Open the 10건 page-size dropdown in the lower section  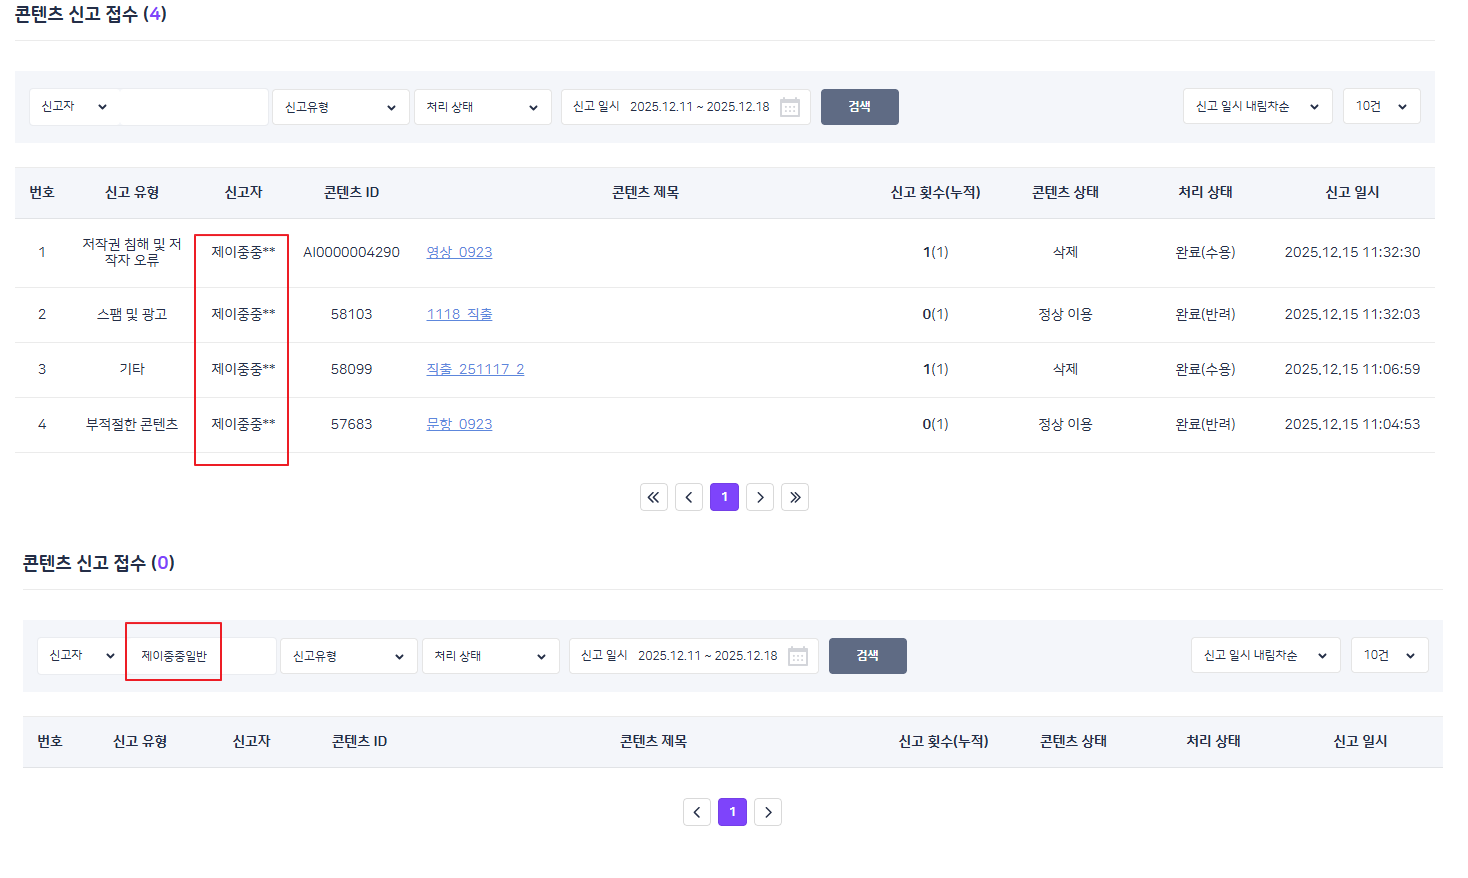pos(1389,655)
